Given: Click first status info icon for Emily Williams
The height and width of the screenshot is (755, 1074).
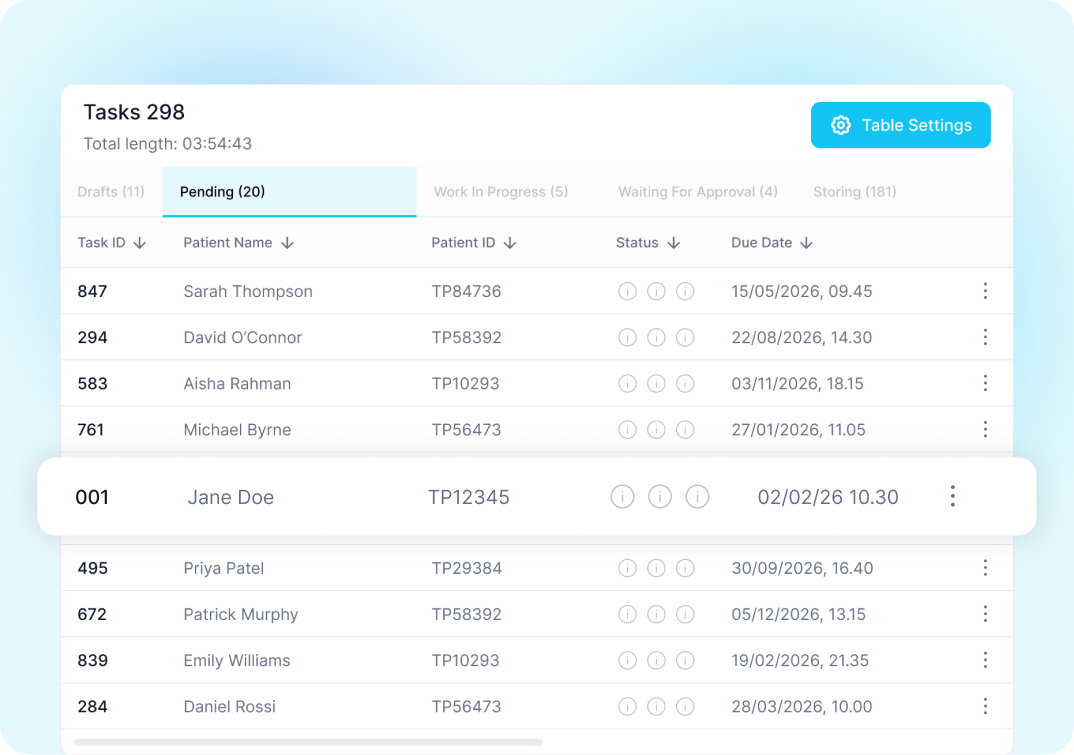Looking at the screenshot, I should tap(627, 660).
